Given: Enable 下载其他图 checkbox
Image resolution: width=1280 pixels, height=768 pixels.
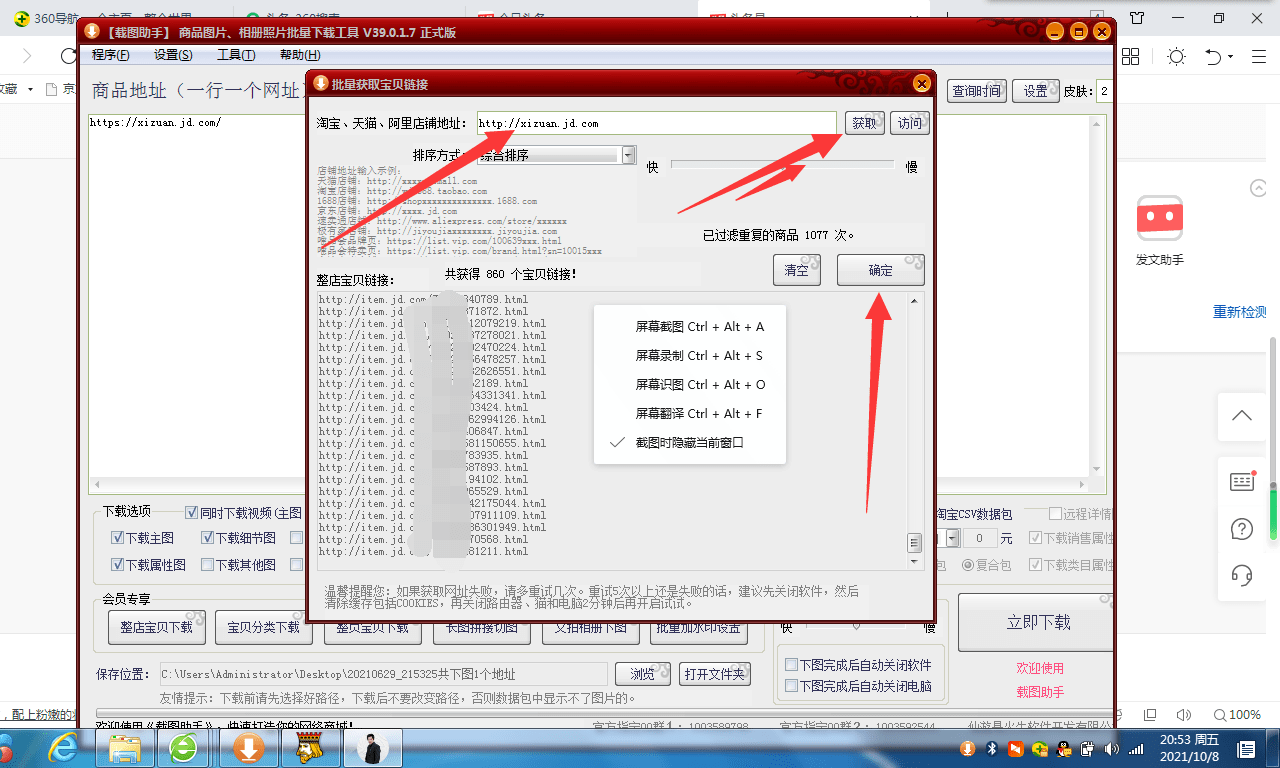Looking at the screenshot, I should 207,565.
